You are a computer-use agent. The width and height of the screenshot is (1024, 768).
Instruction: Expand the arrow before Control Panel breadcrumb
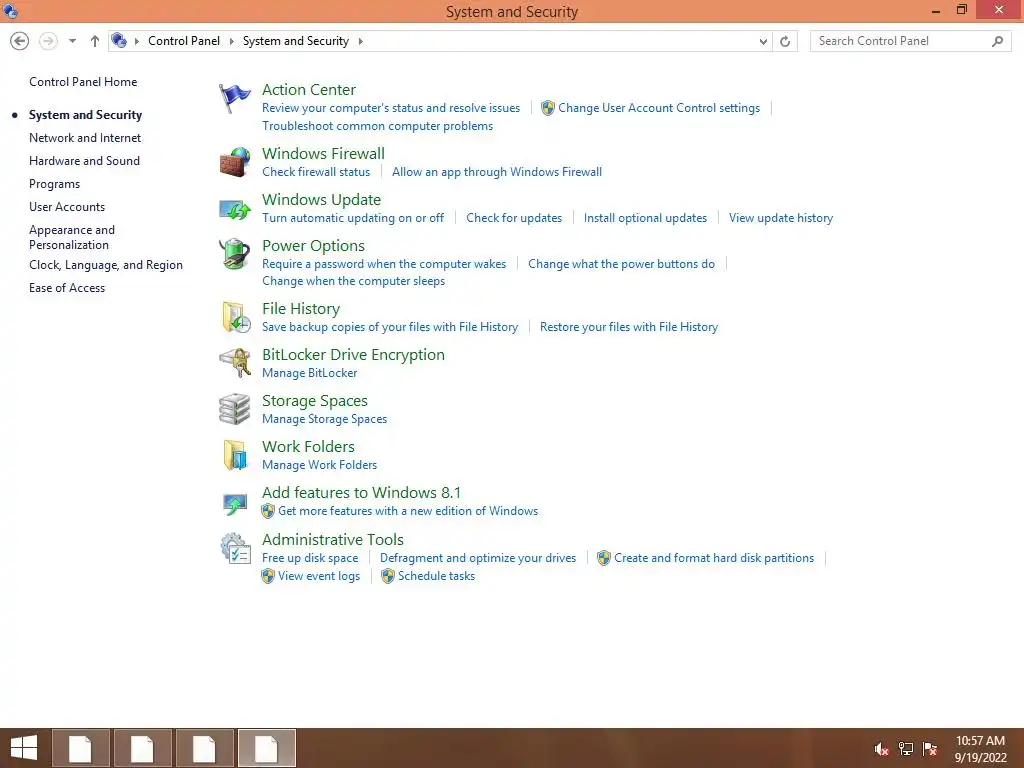point(136,41)
